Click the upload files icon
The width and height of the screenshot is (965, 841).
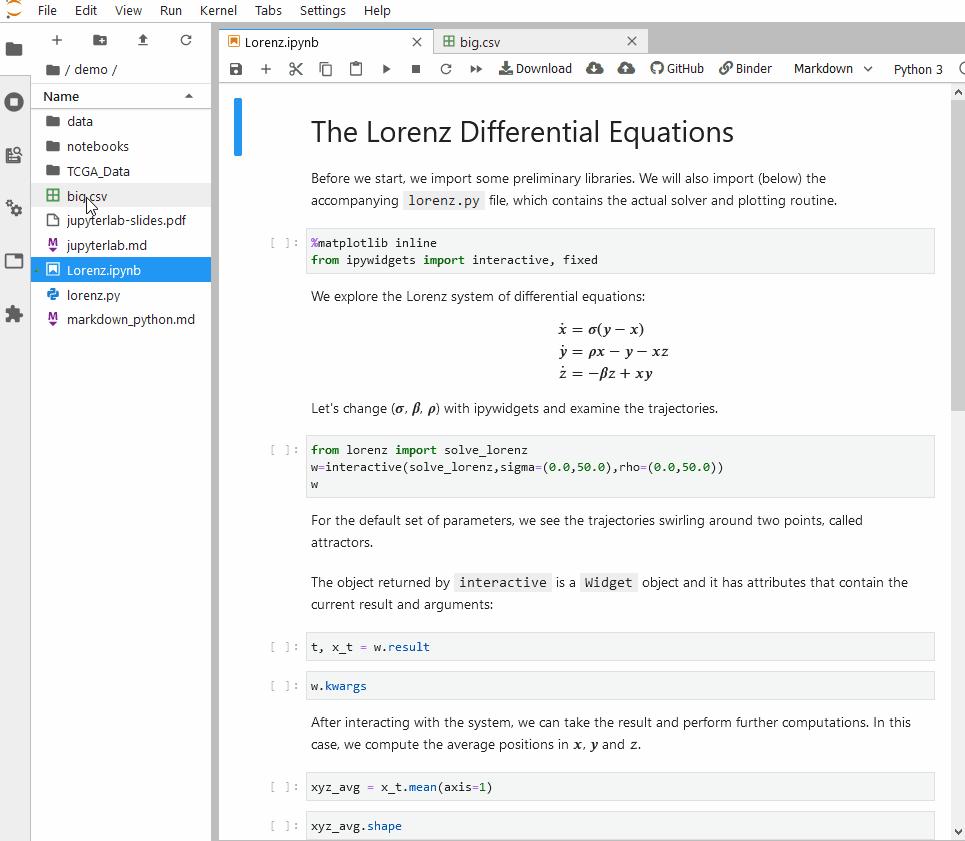(x=143, y=40)
